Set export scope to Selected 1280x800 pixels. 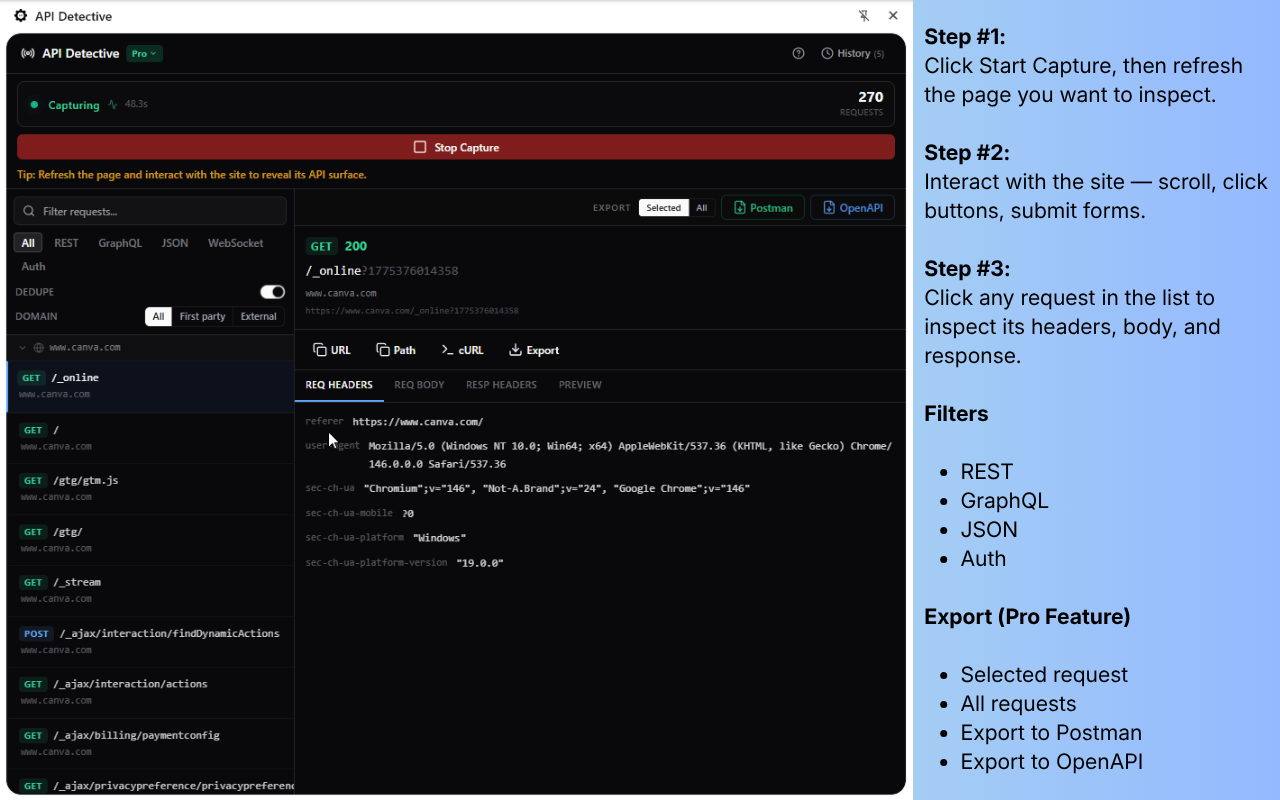pos(663,208)
